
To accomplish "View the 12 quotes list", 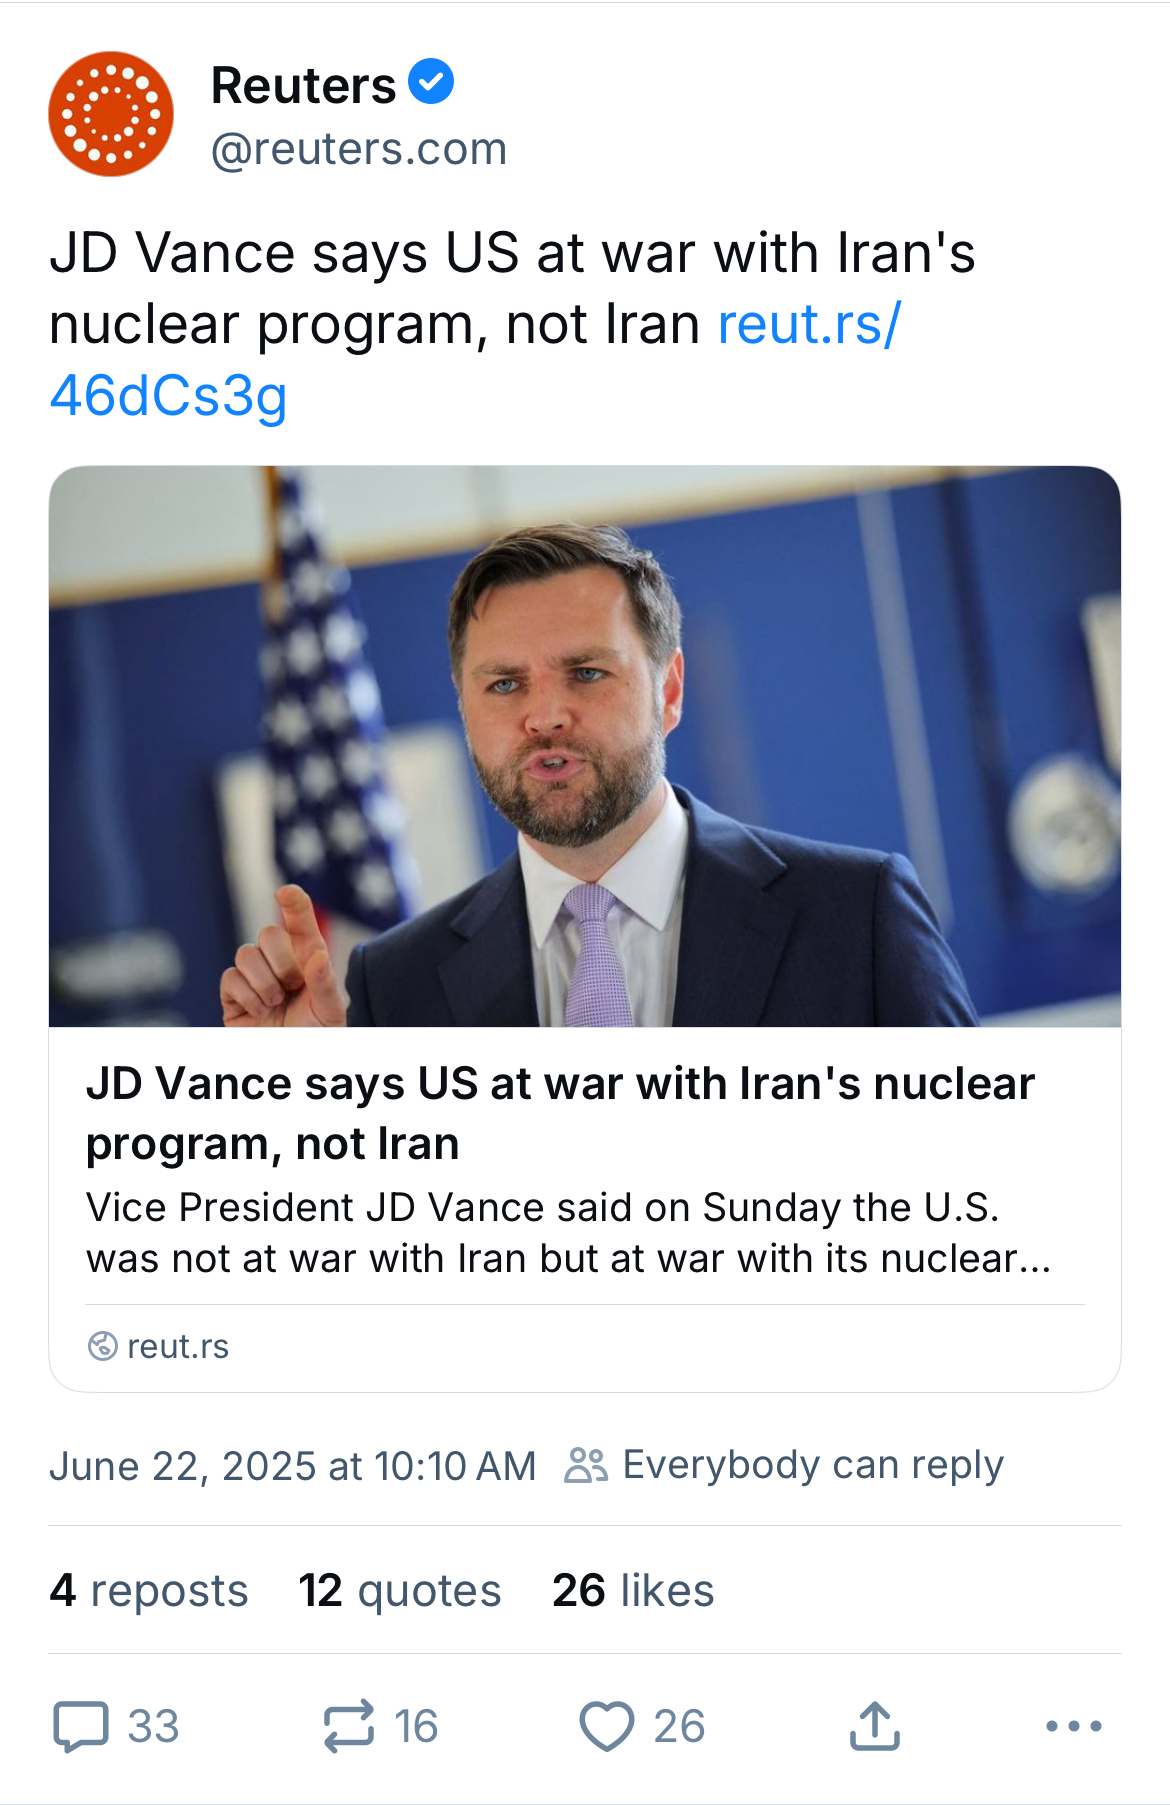I will 399,1590.
